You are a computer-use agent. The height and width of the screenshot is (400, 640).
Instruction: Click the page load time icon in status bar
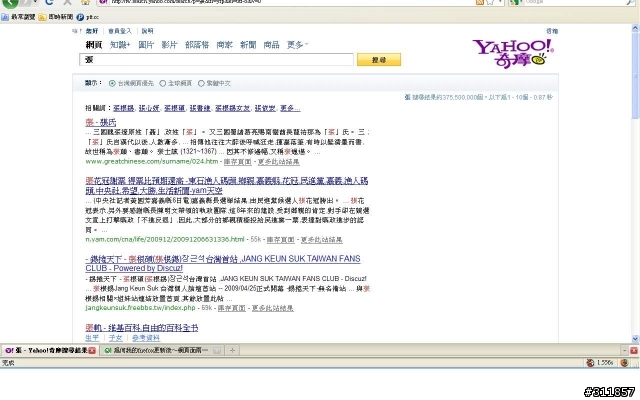(590, 363)
